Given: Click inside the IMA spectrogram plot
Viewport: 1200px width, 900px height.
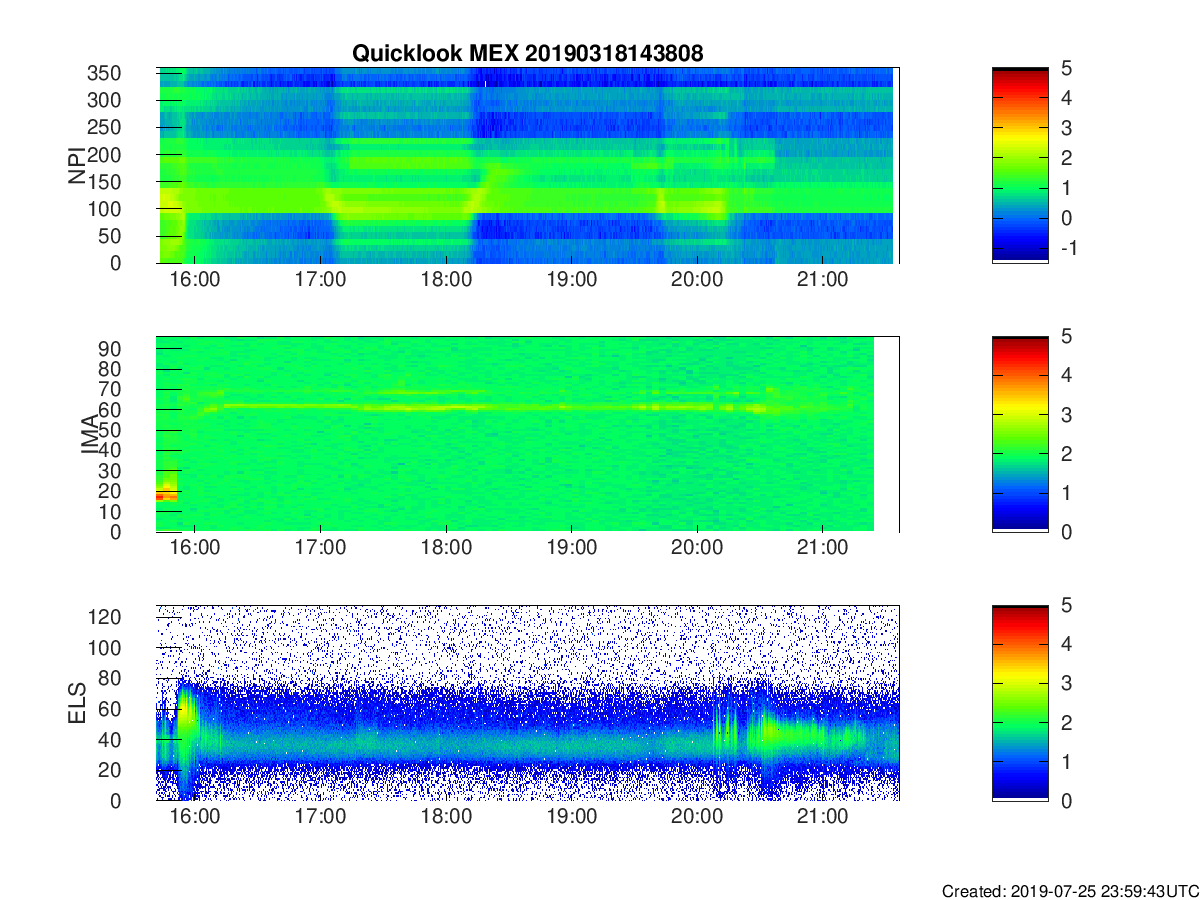Looking at the screenshot, I should [527, 434].
